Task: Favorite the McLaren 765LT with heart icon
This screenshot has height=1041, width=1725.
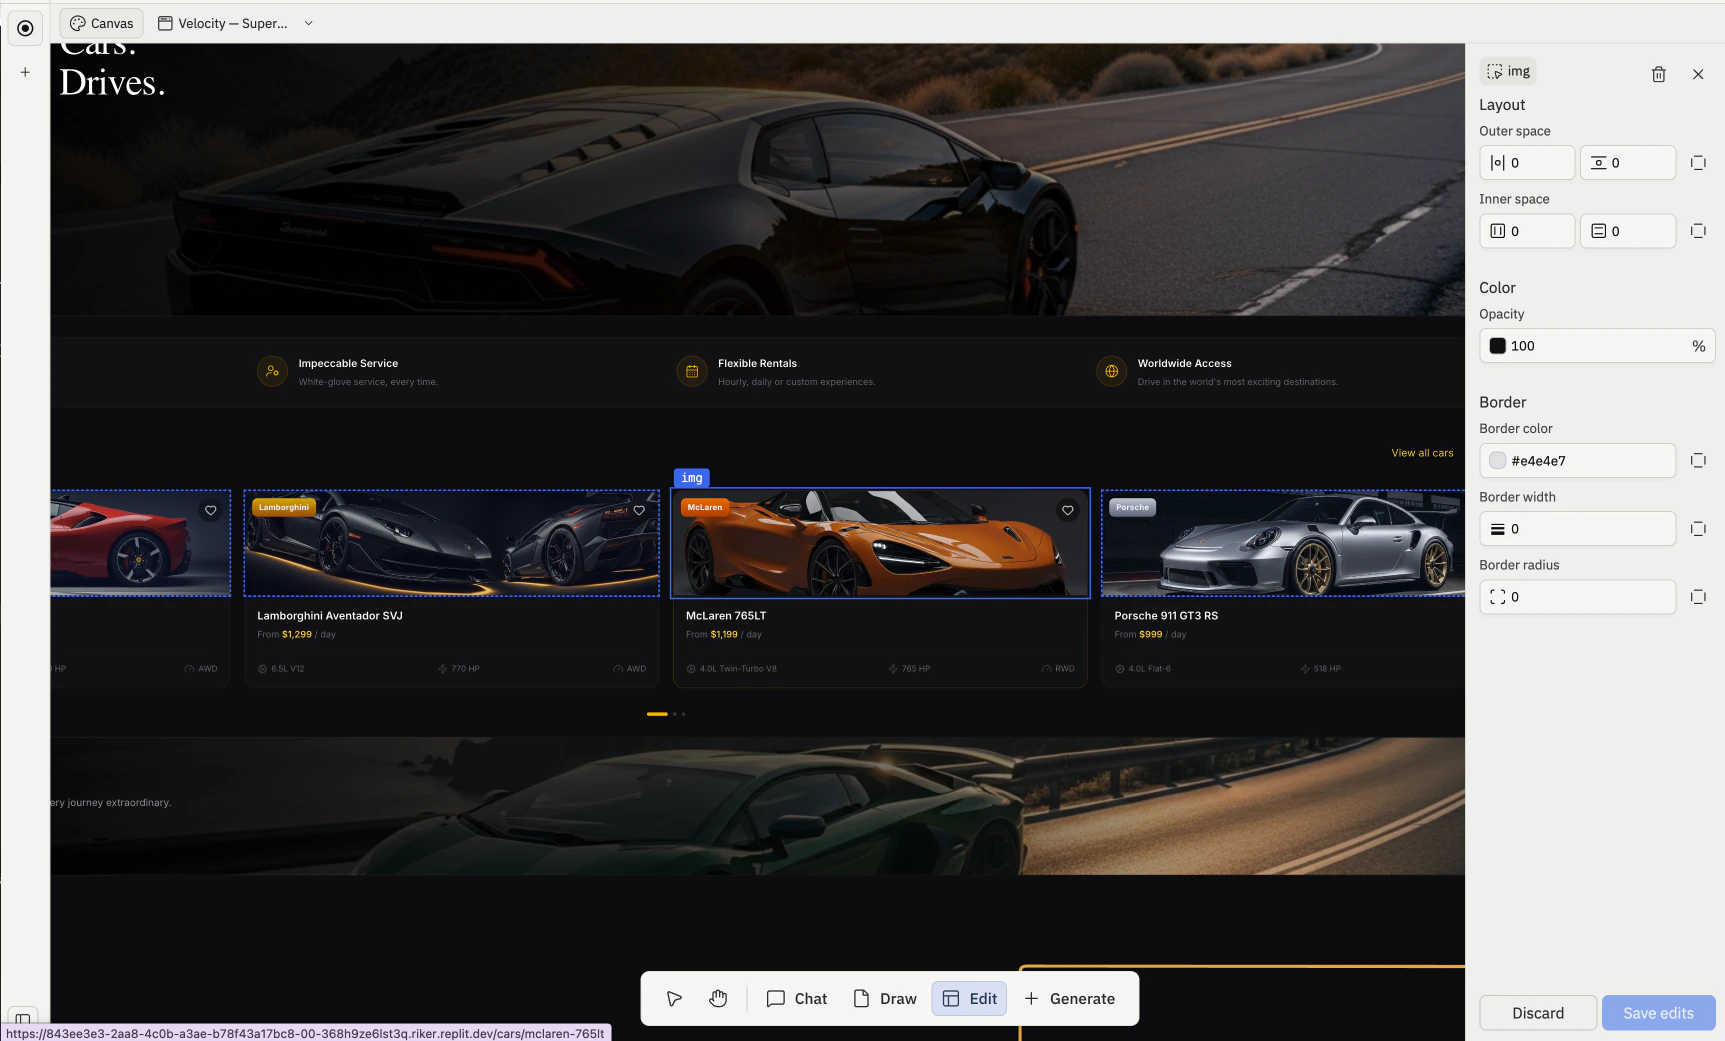Action: [x=1068, y=510]
